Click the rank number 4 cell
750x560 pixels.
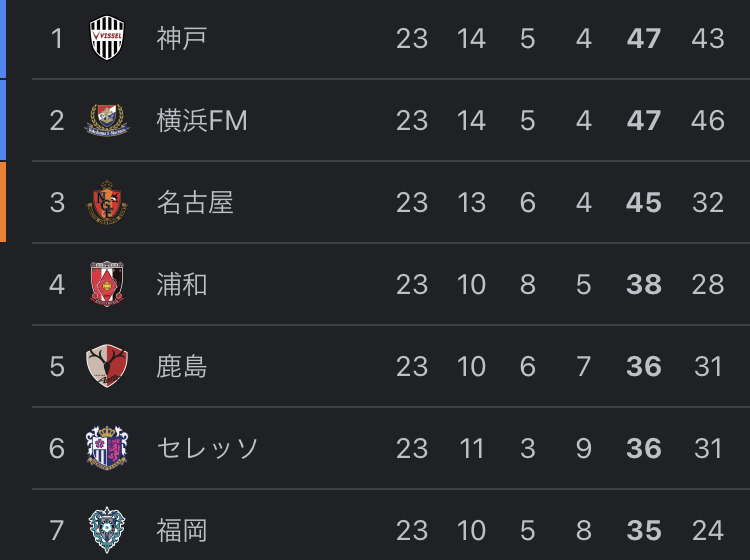[x=57, y=285]
